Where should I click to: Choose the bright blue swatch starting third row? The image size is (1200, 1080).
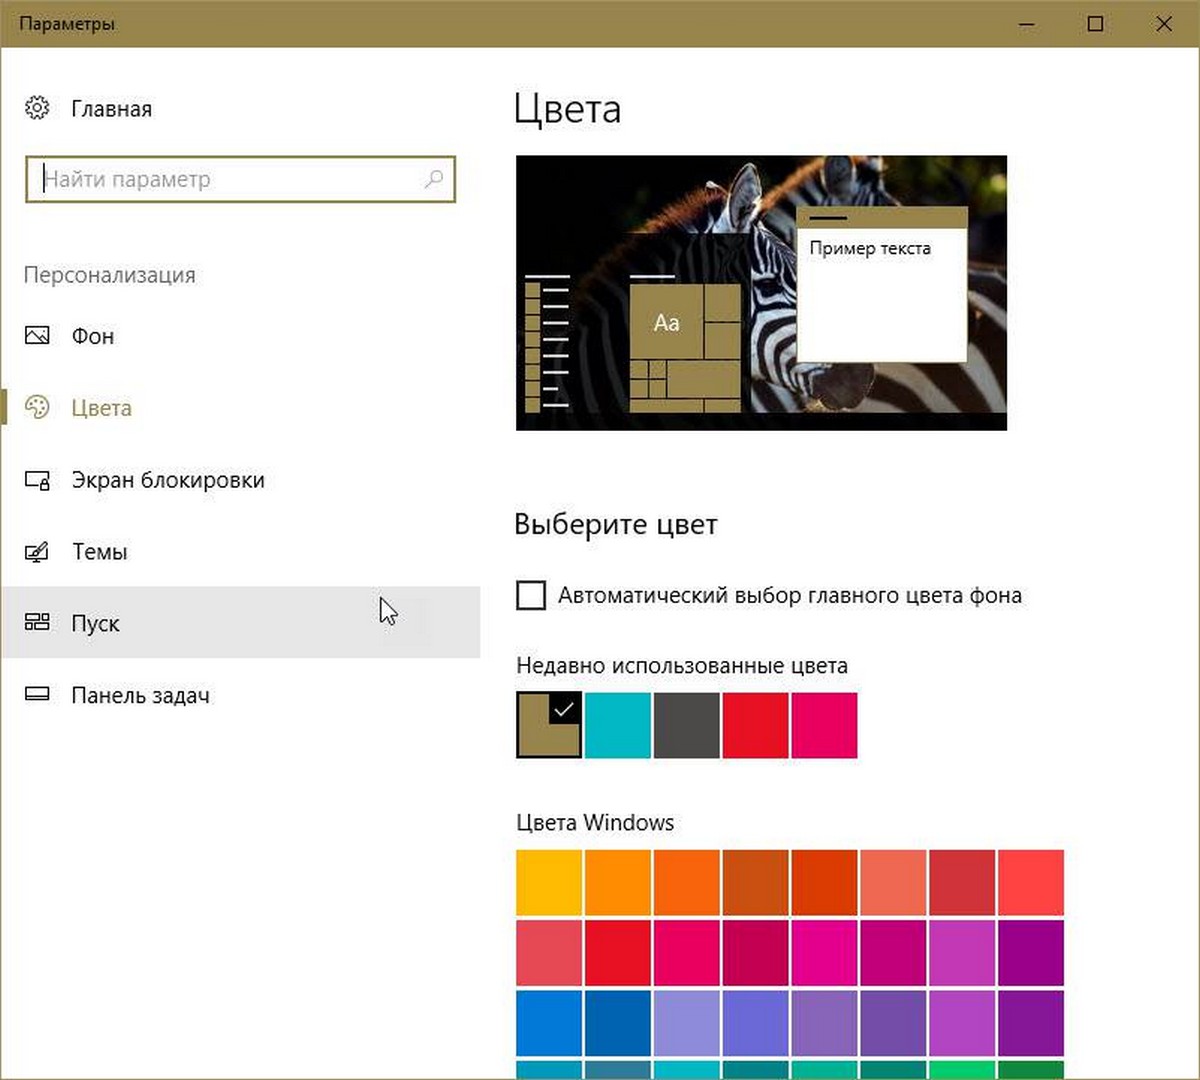(549, 1023)
